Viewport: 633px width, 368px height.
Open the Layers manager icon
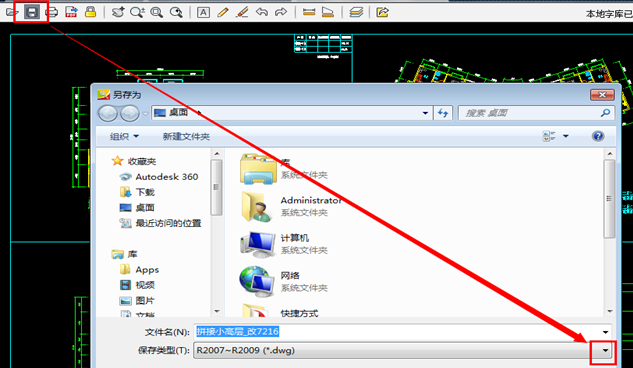click(x=356, y=12)
